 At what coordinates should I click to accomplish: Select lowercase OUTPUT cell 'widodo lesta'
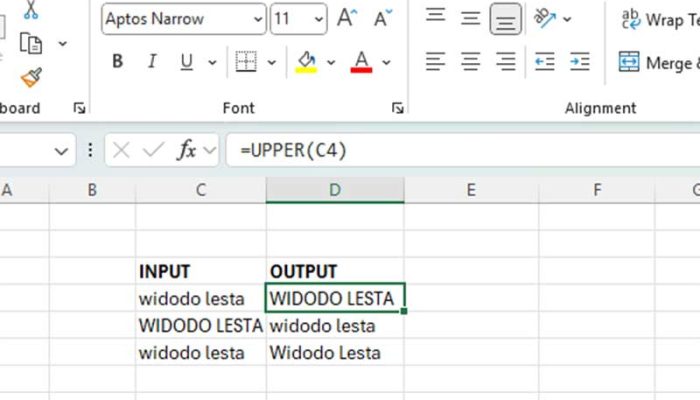pos(335,325)
